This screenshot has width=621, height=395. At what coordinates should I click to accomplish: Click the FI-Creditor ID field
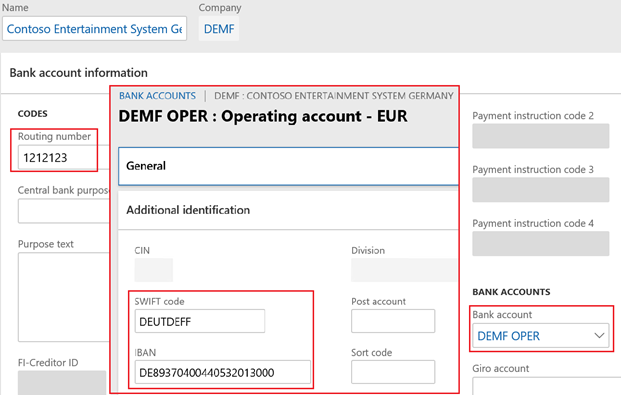62,383
